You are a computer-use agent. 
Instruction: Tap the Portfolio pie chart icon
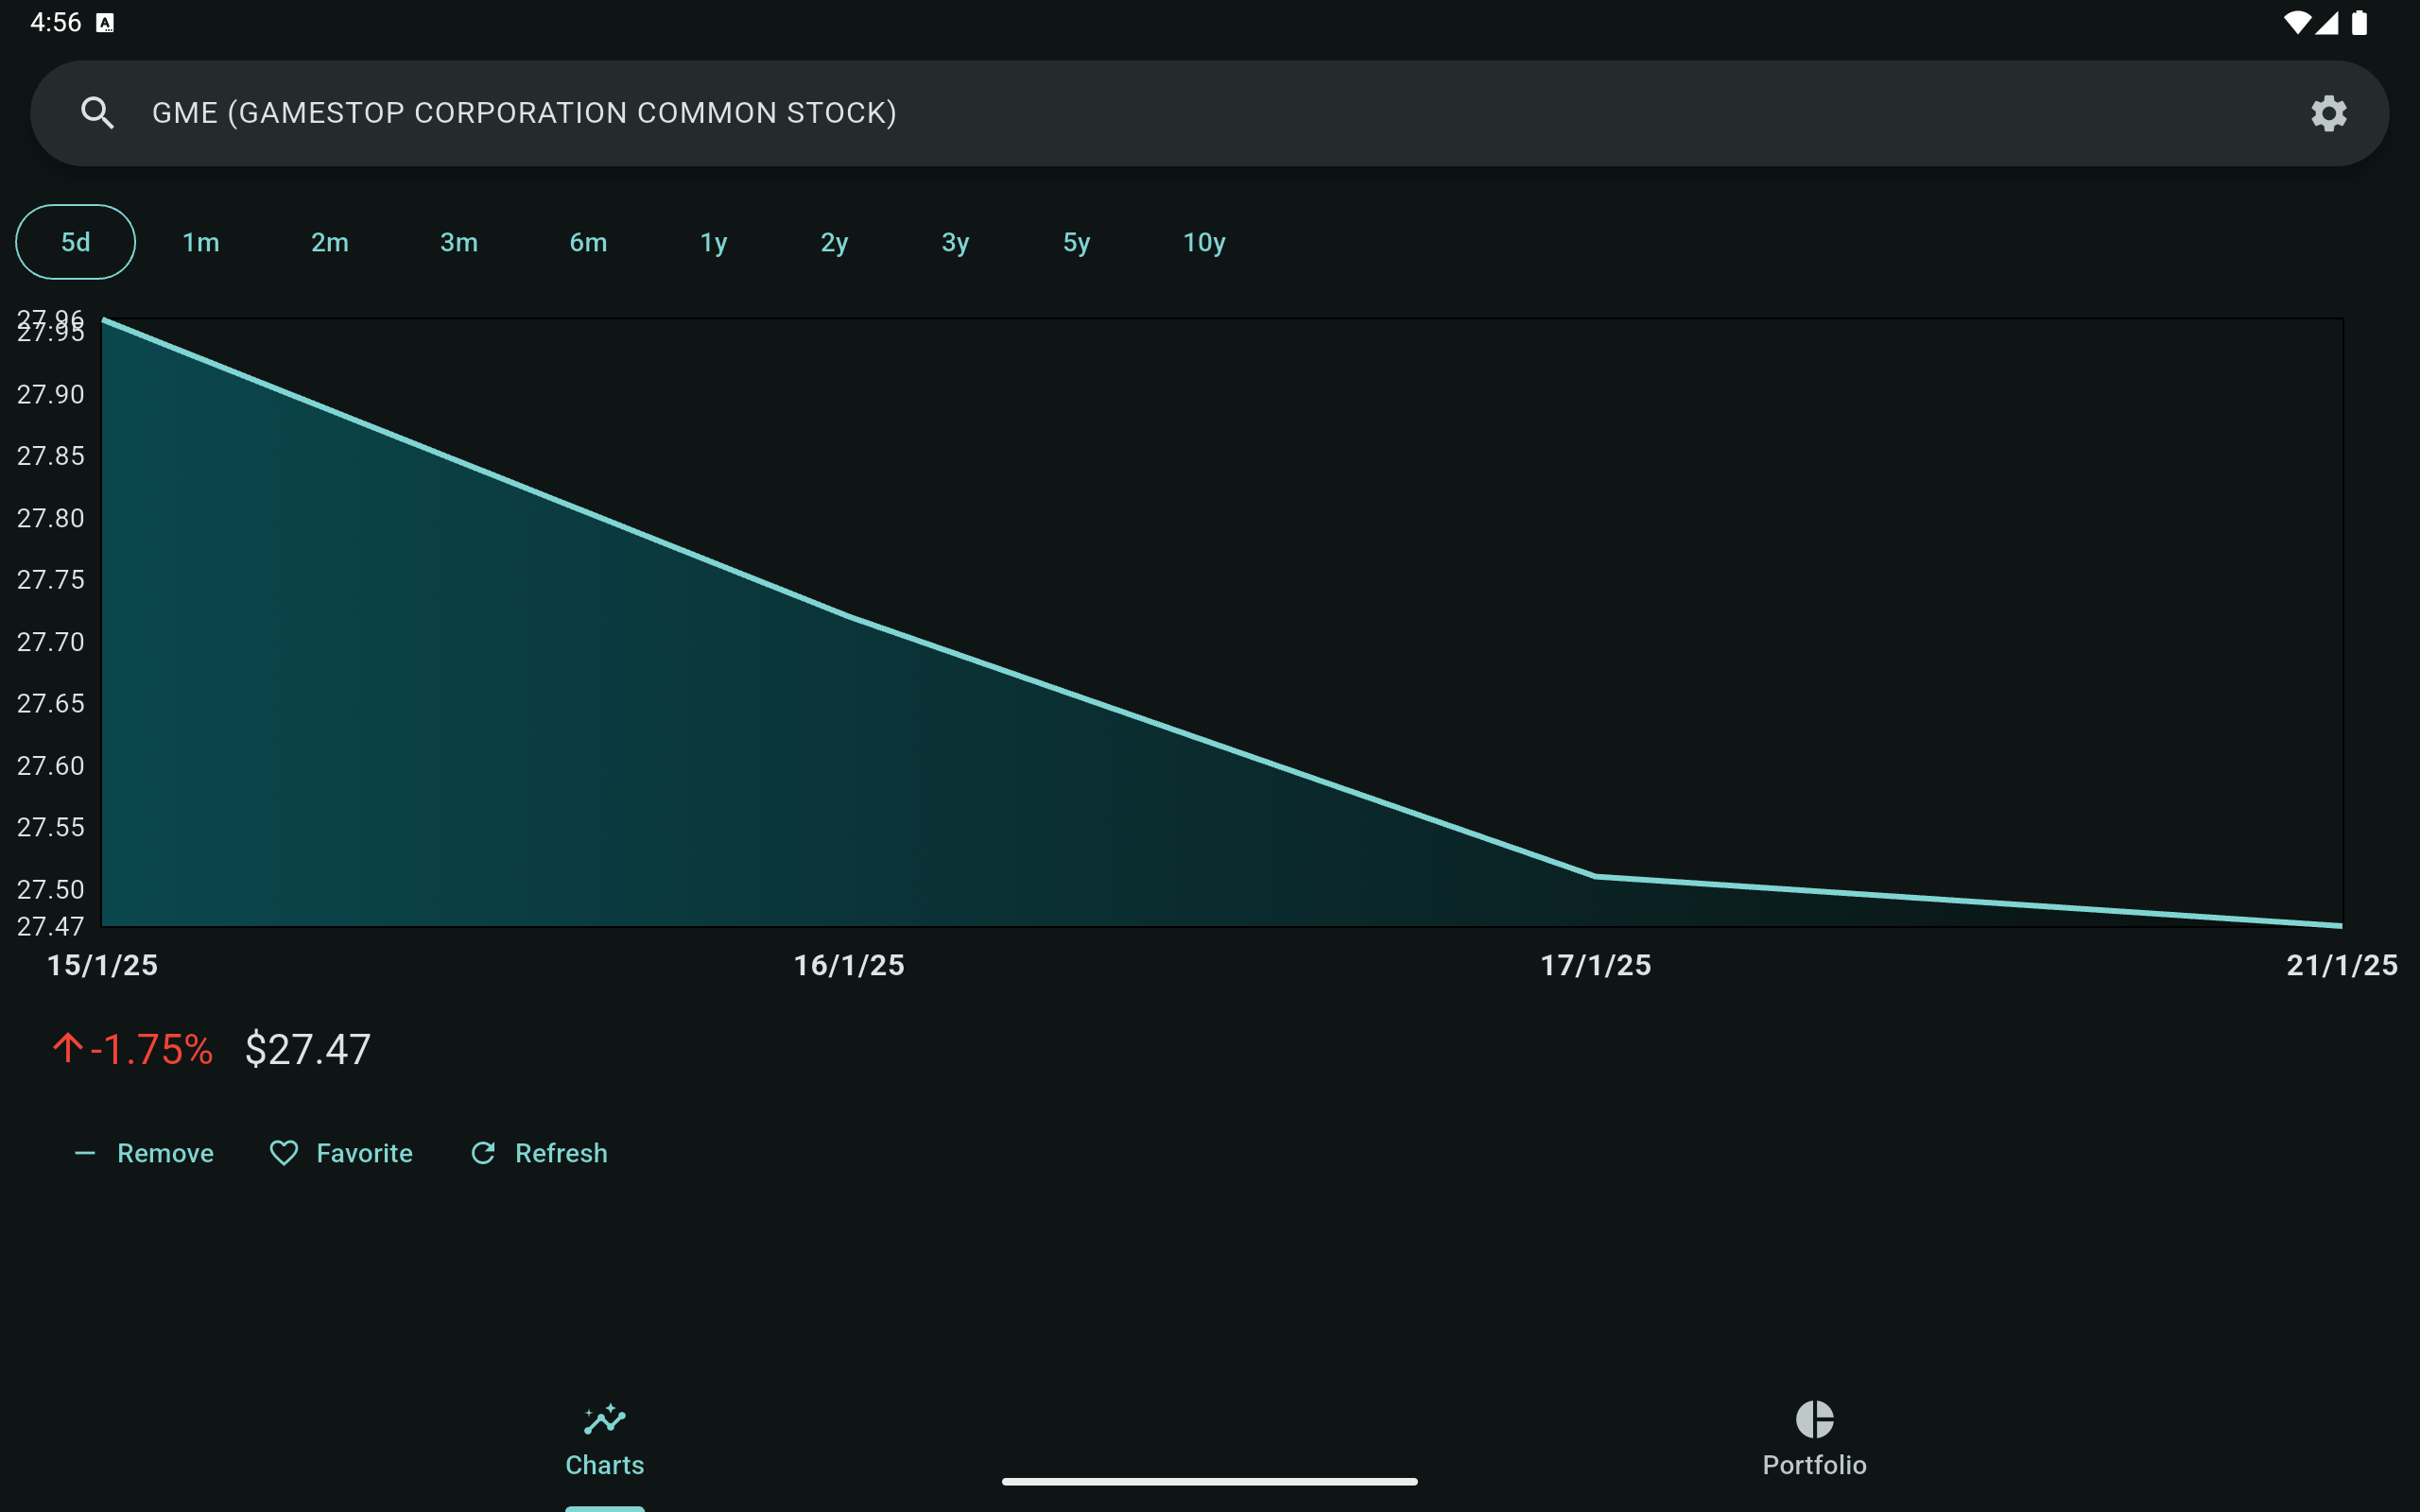1814,1419
